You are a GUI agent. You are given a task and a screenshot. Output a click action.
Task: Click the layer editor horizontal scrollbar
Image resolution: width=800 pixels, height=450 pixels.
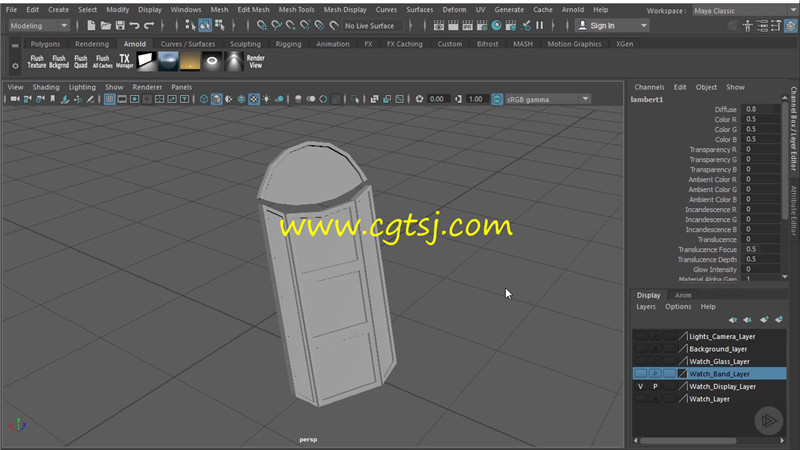[688, 440]
